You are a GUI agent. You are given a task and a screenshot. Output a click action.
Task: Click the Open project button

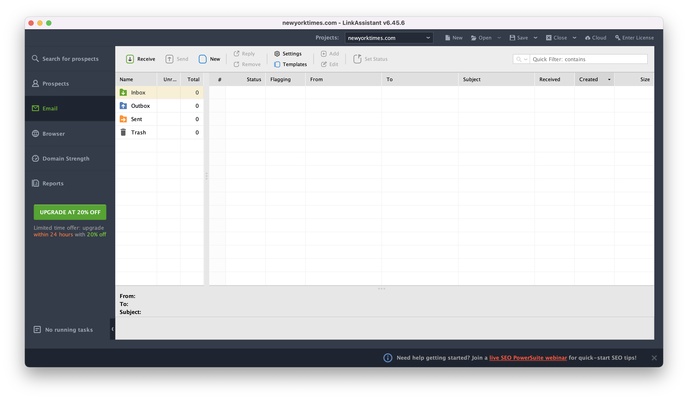(481, 38)
